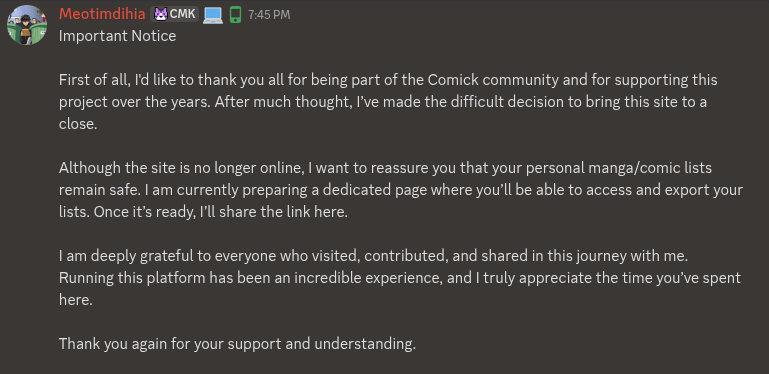Click the 7:45 PM message timestamp
Image resolution: width=769 pixels, height=374 pixels.
[269, 15]
